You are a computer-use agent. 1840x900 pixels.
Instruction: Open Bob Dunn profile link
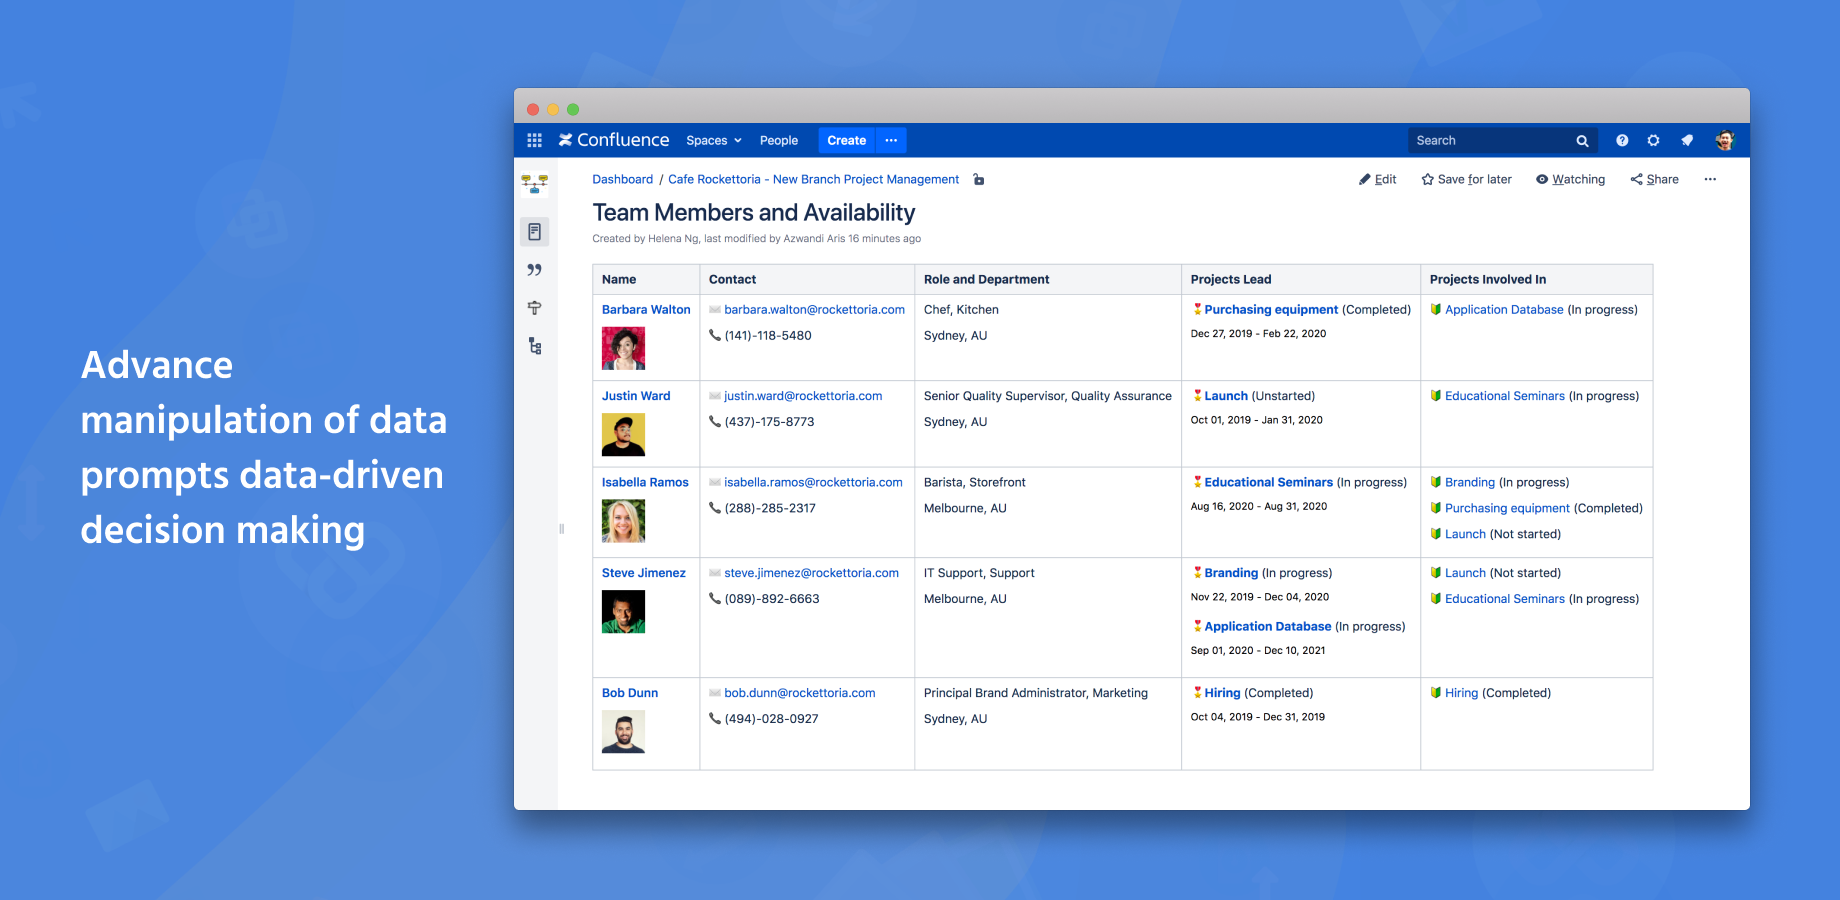tap(630, 693)
